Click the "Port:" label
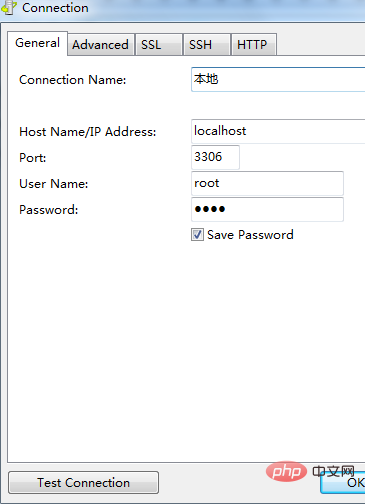365x504 pixels. pos(33,158)
